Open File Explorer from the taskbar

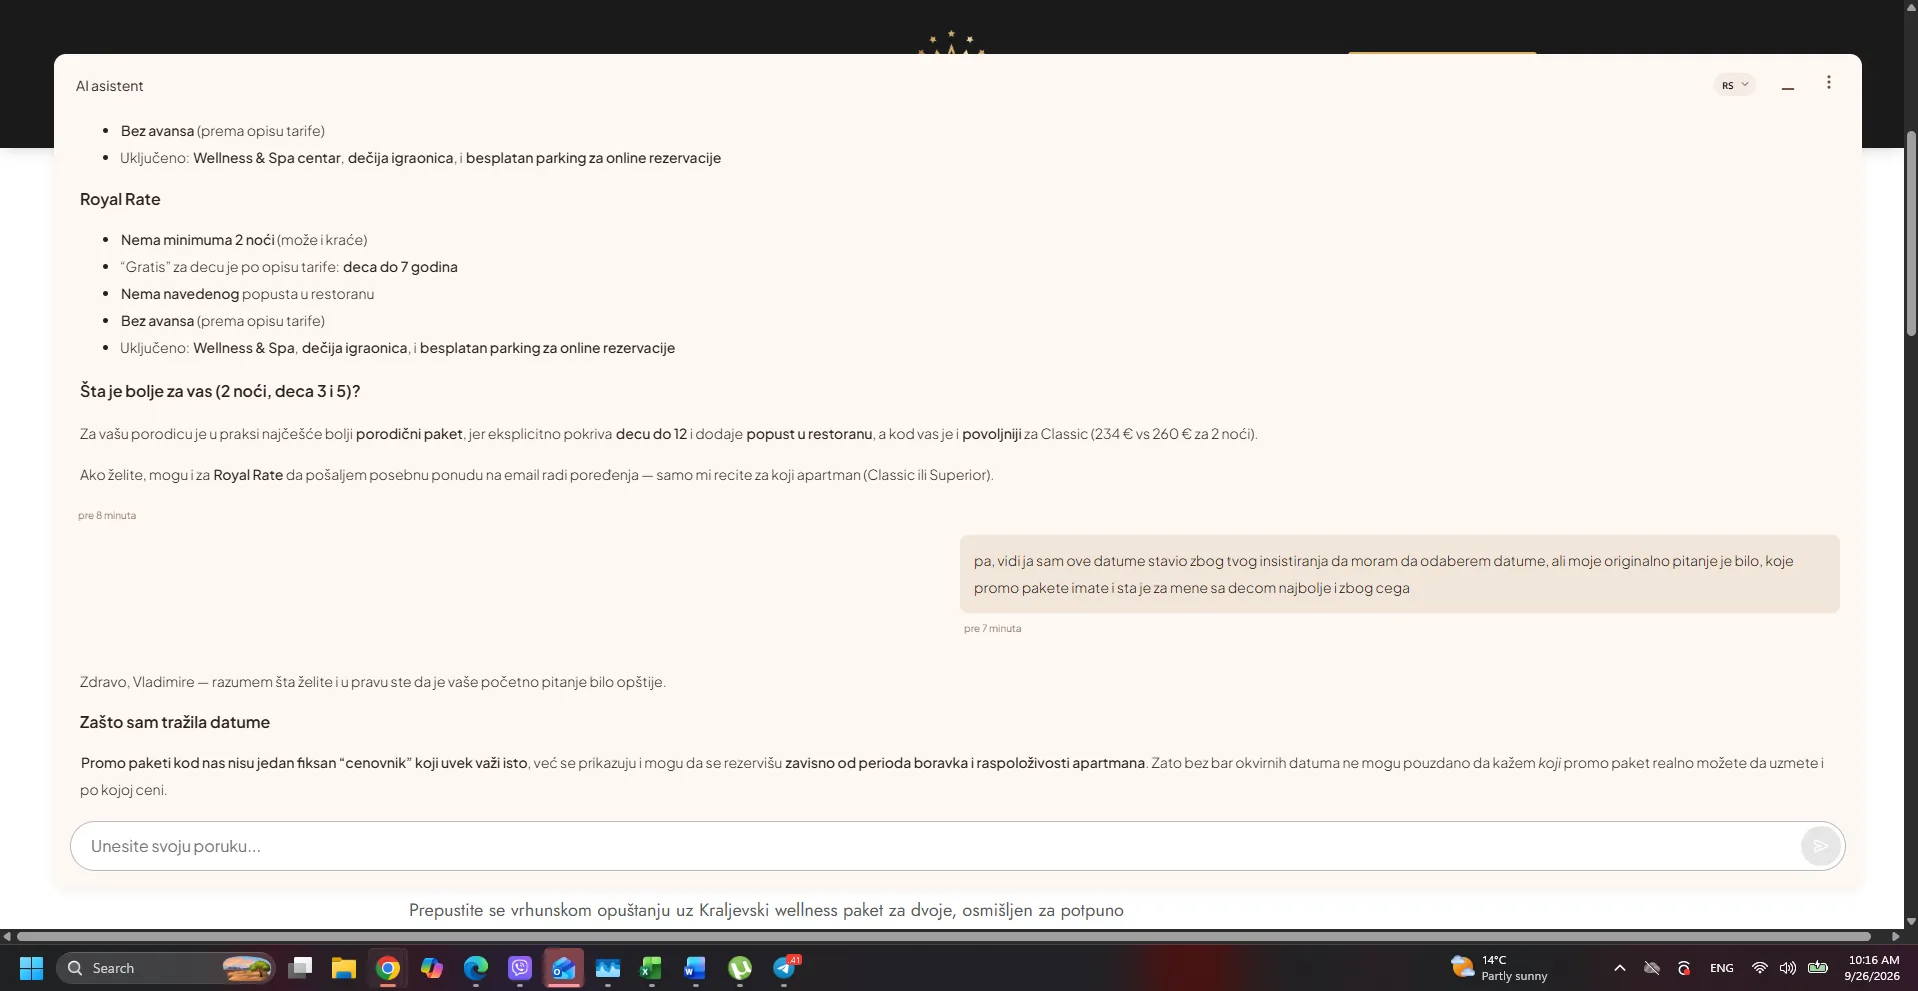pyautogui.click(x=344, y=968)
